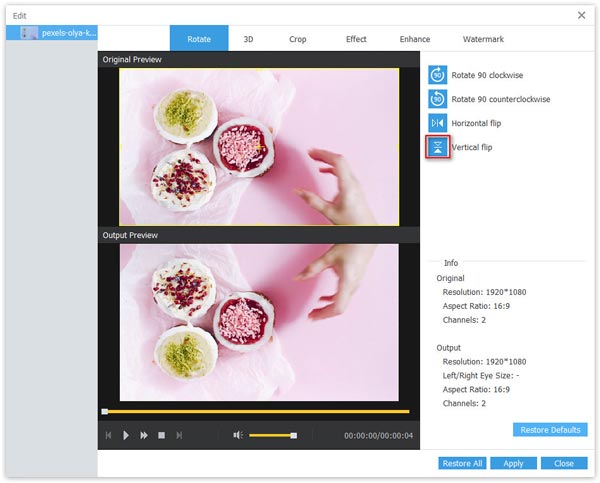This screenshot has height=483, width=600.
Task: Open the Watermark tab
Action: (483, 39)
